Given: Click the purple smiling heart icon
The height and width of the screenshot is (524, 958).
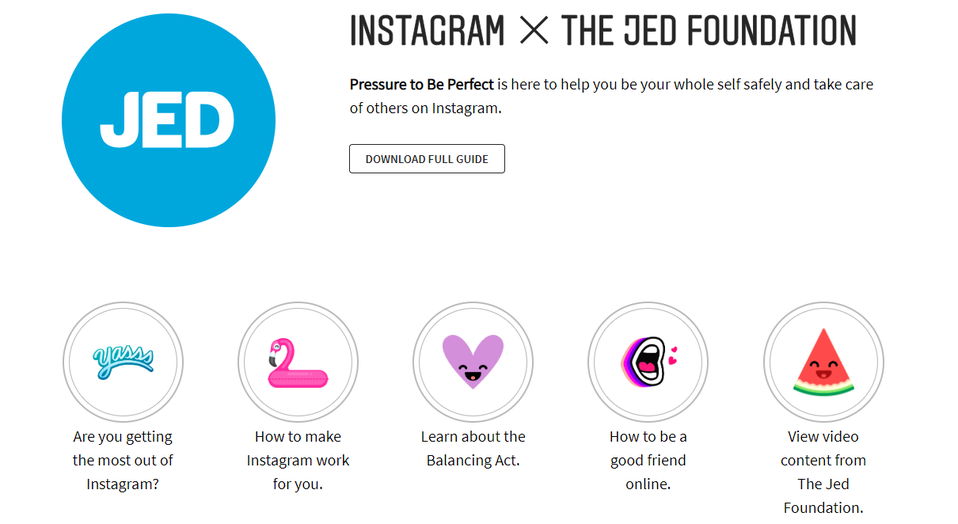Looking at the screenshot, I should [x=473, y=362].
